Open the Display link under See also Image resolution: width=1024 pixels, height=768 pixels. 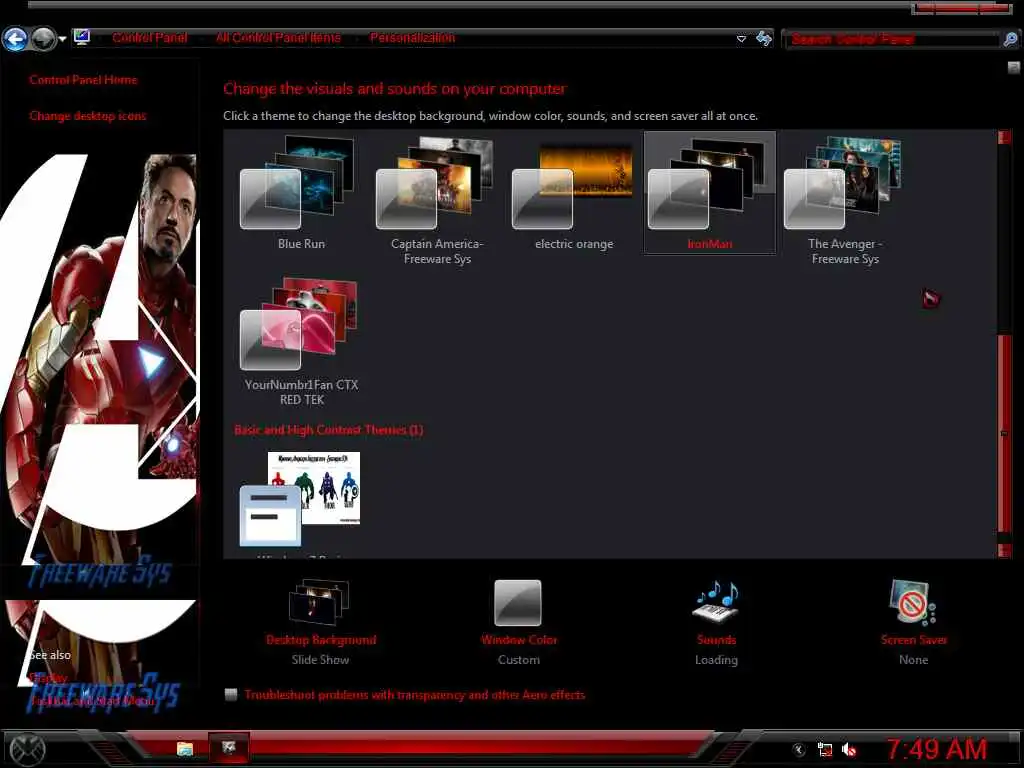click(x=48, y=678)
